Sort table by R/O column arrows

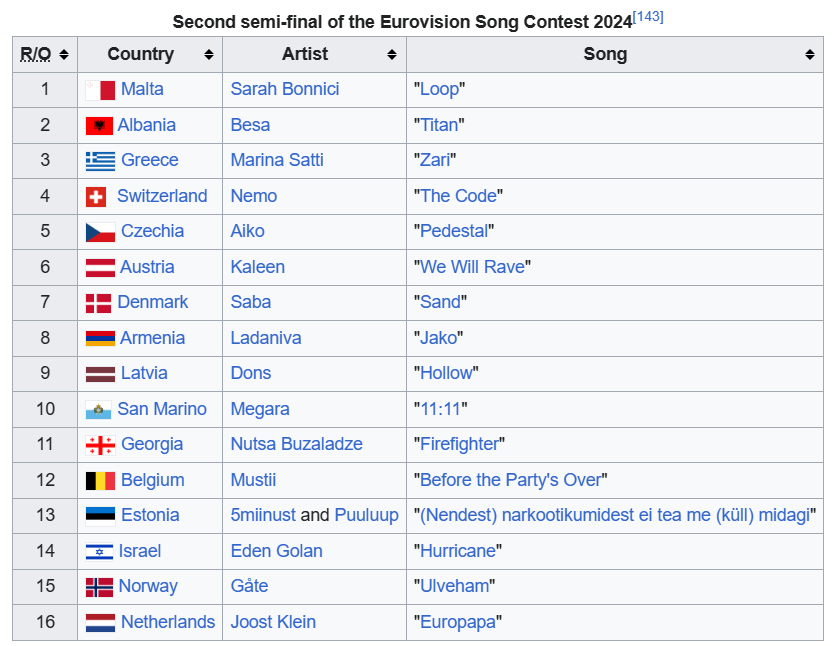64,55
